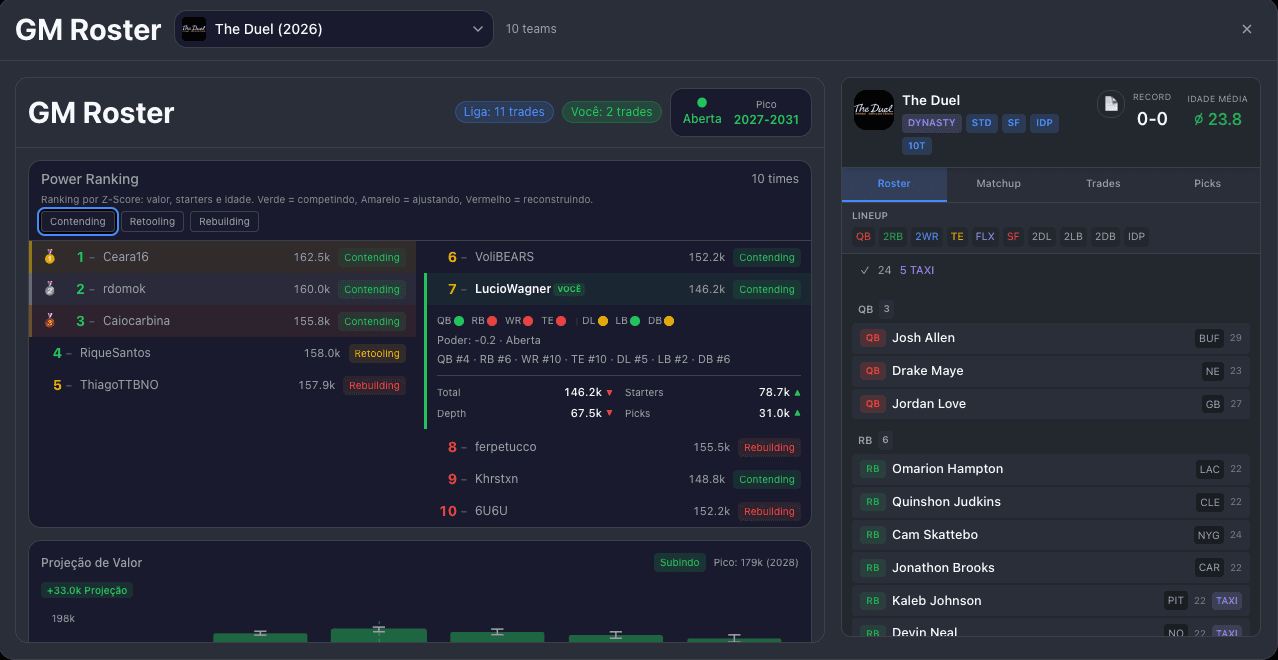Click the 2028 projection value bar
The height and width of the screenshot is (660, 1278).
pyautogui.click(x=379, y=635)
